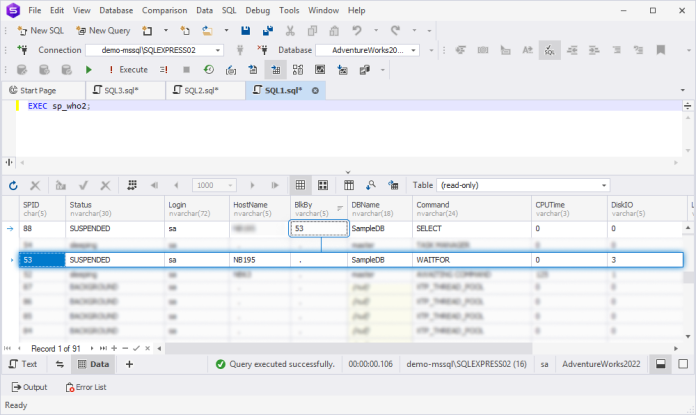Add a new view with the plus icon
This screenshot has height=415, width=696.
(x=129, y=364)
